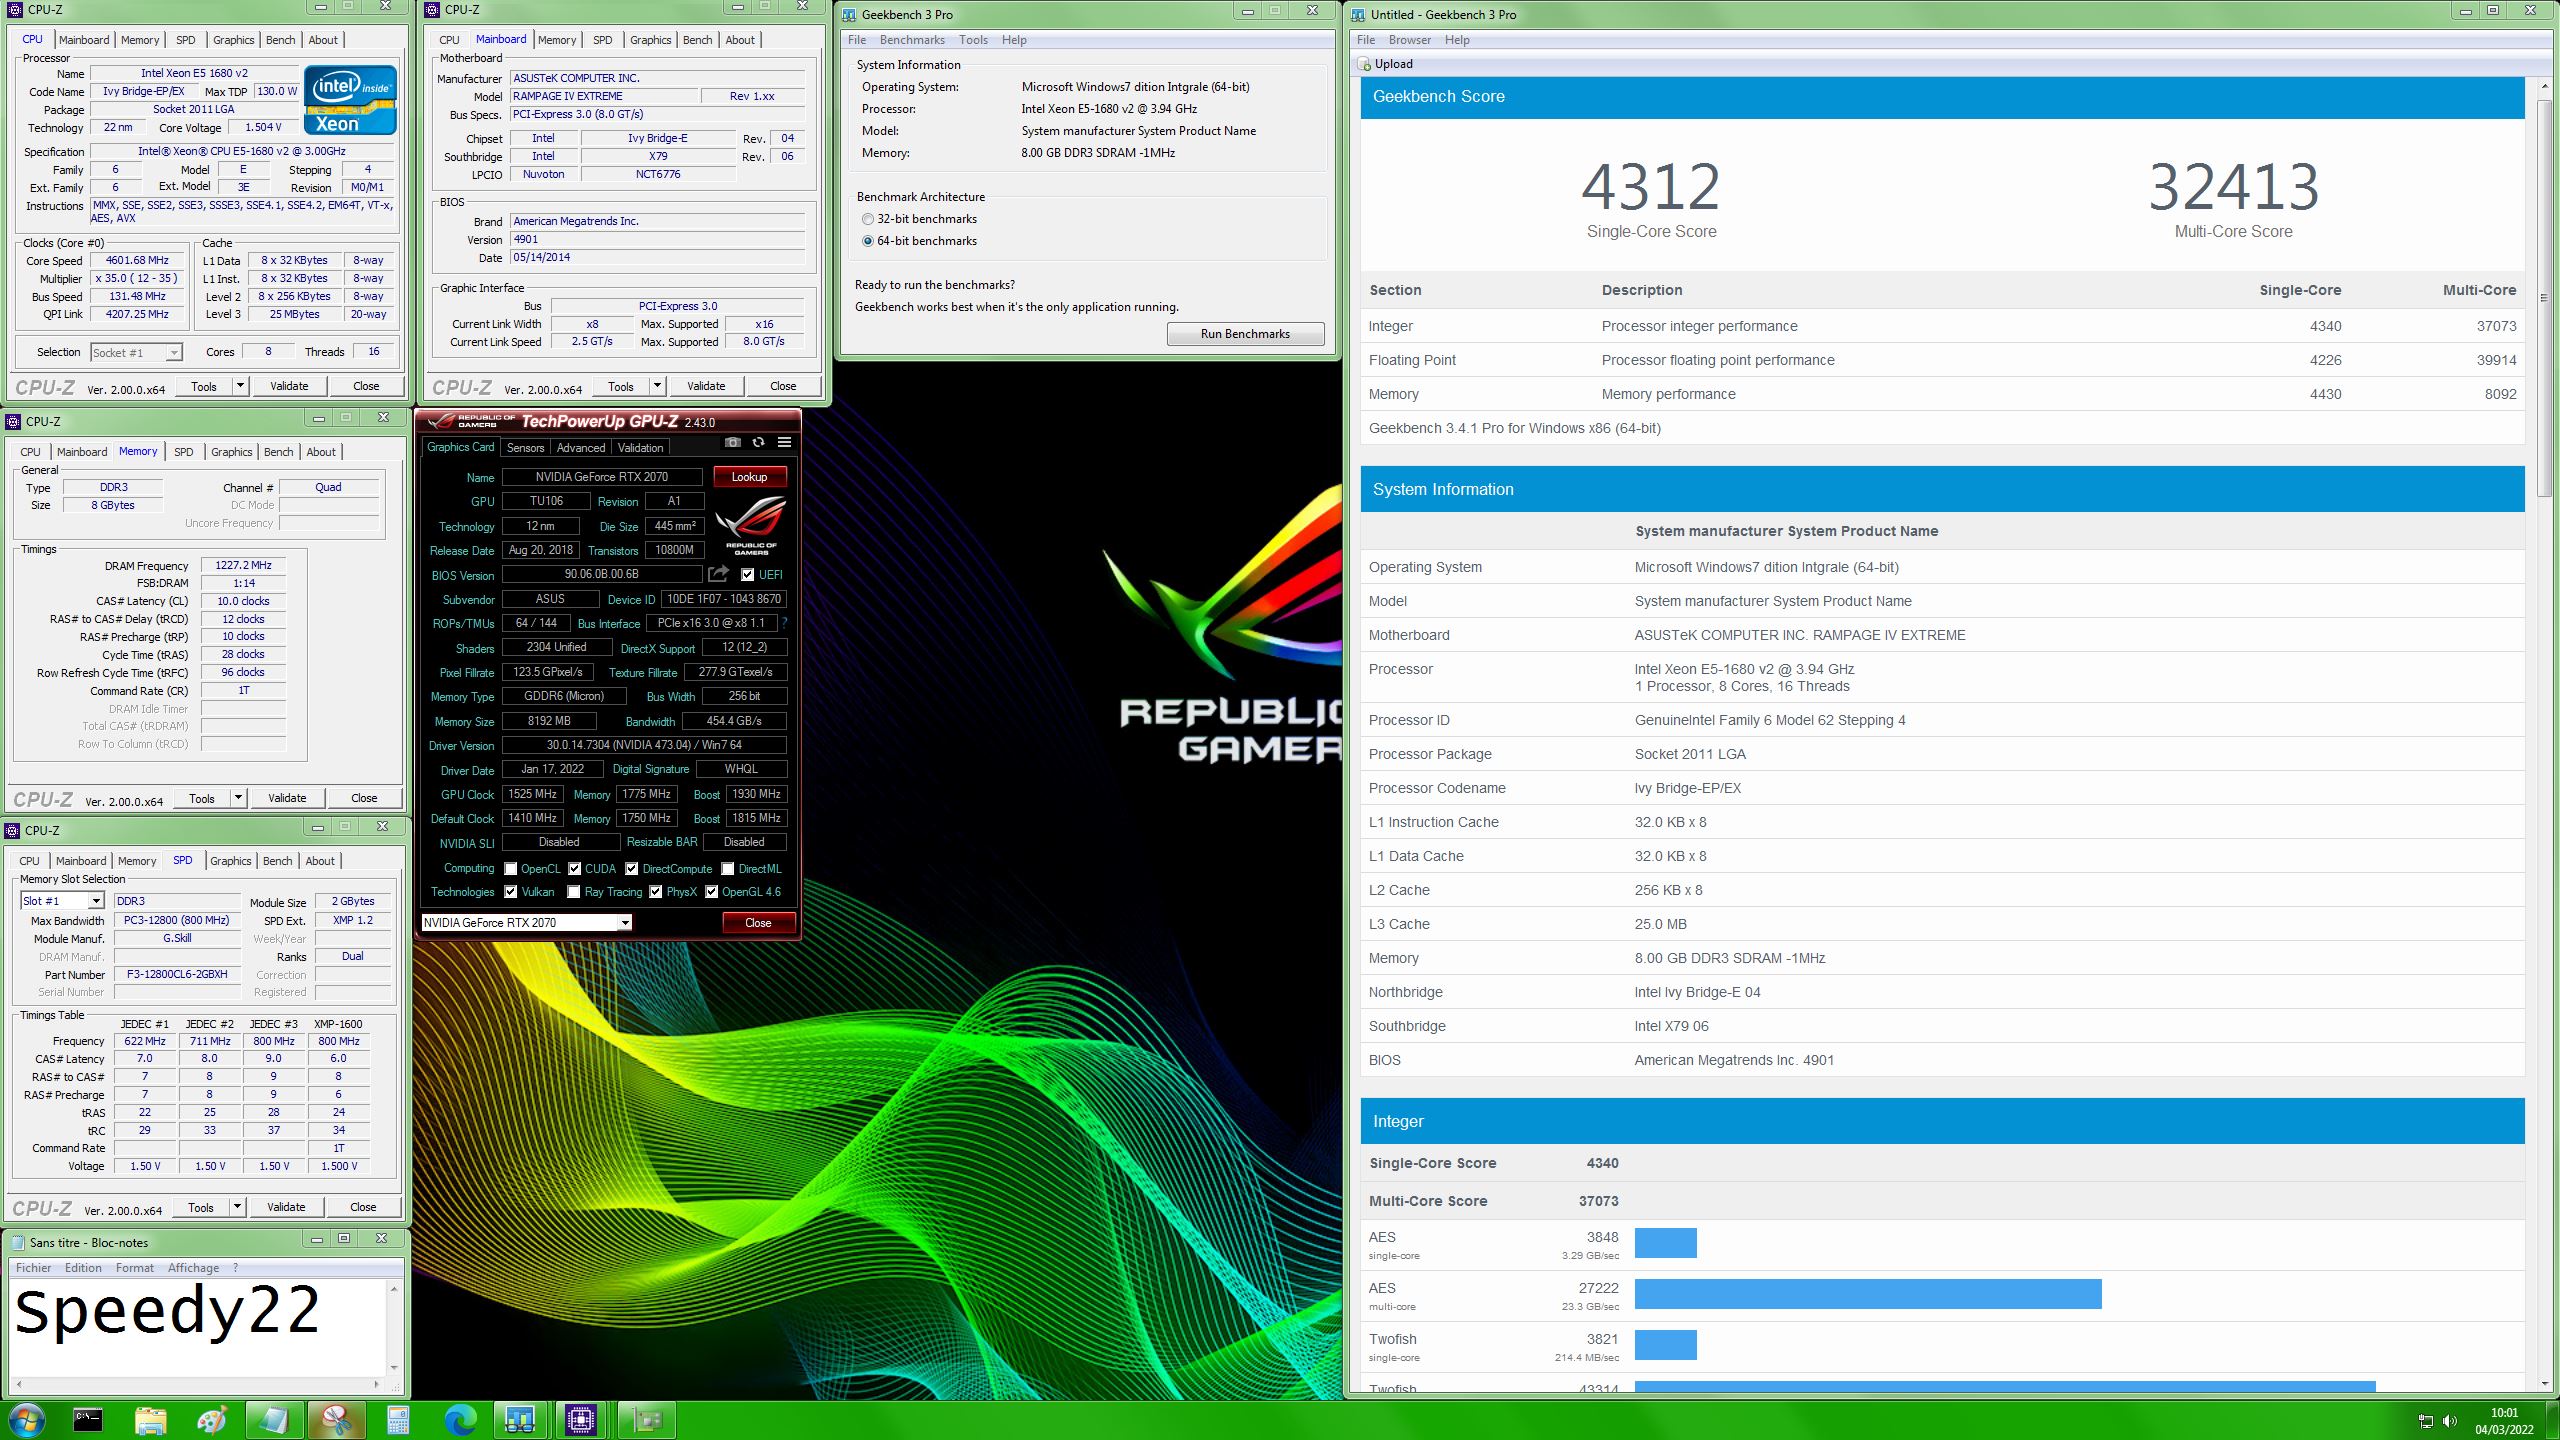Click the Speedy22 text area in Notepad
This screenshot has height=1440, width=2560.
click(x=198, y=1328)
